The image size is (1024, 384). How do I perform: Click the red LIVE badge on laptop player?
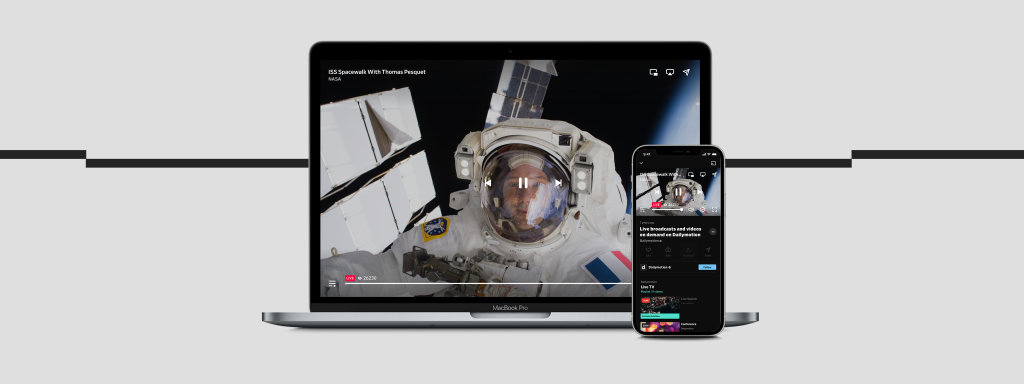coord(350,278)
